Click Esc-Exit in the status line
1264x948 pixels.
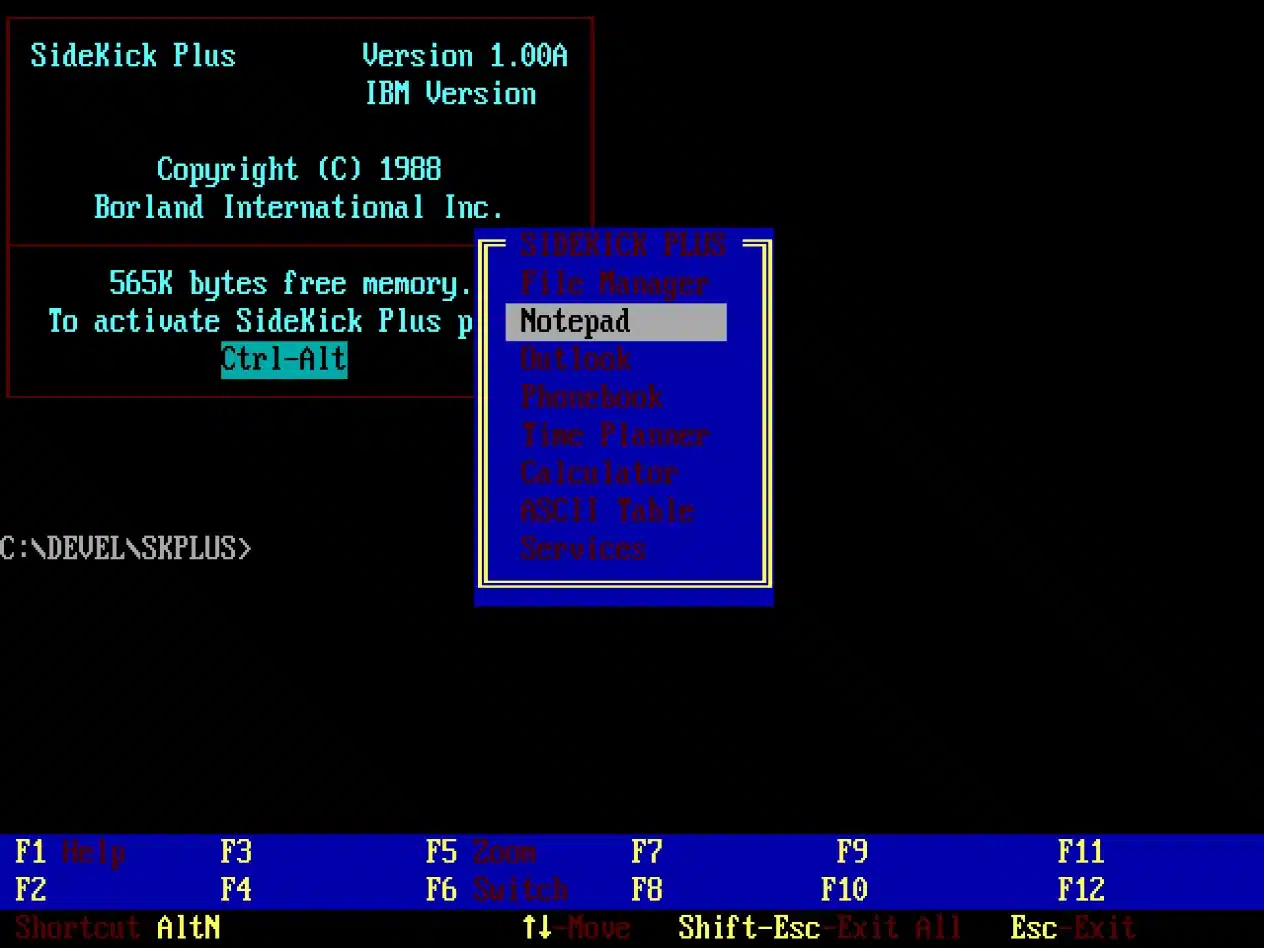point(1073,927)
